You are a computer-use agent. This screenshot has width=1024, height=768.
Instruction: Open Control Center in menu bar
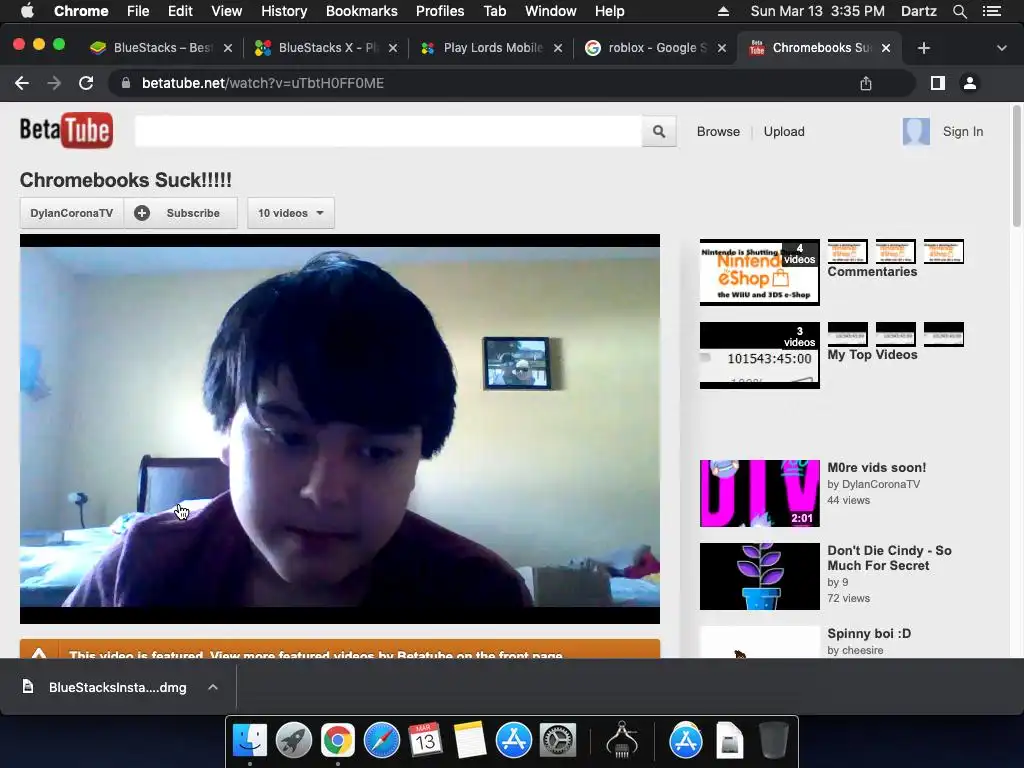tap(991, 11)
